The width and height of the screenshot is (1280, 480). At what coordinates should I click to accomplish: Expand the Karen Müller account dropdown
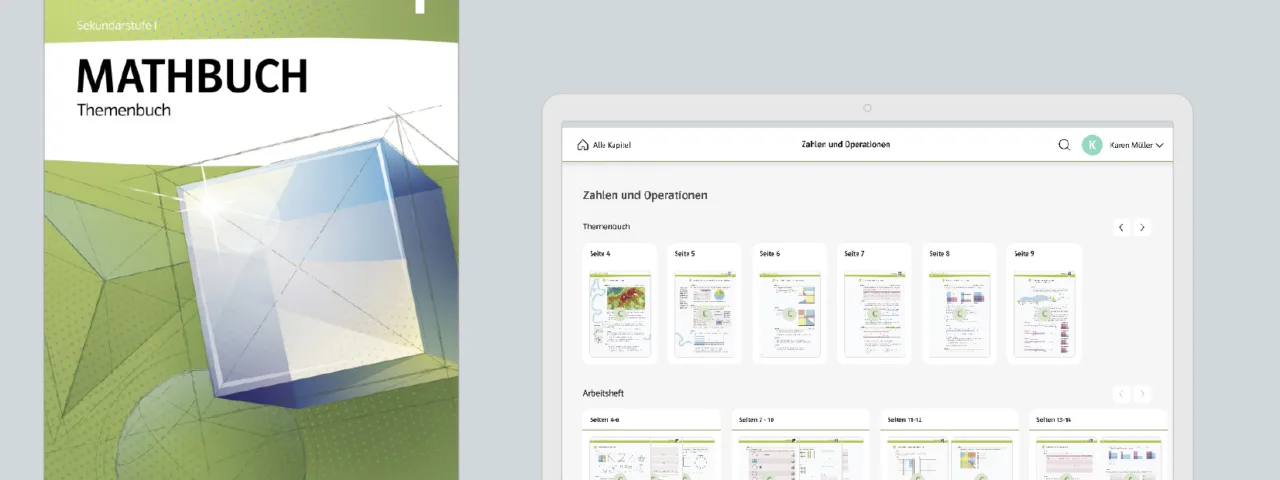point(1159,145)
